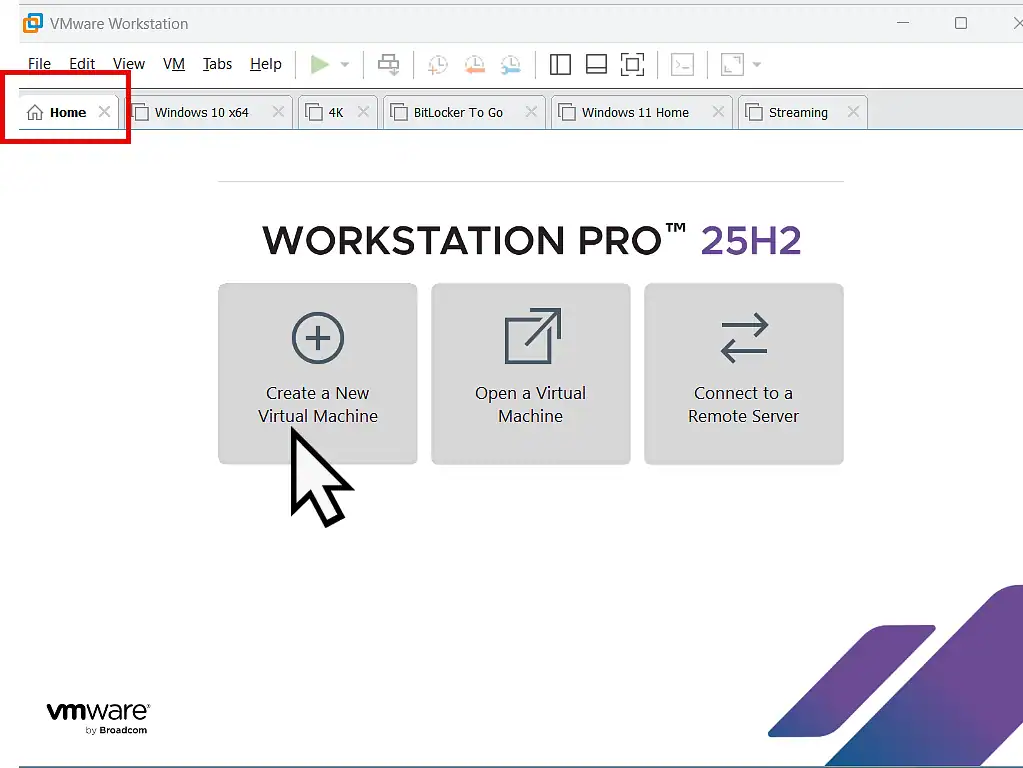The image size is (1023, 768).
Task: Click the VMware by Broadcom logo
Action: [97, 716]
